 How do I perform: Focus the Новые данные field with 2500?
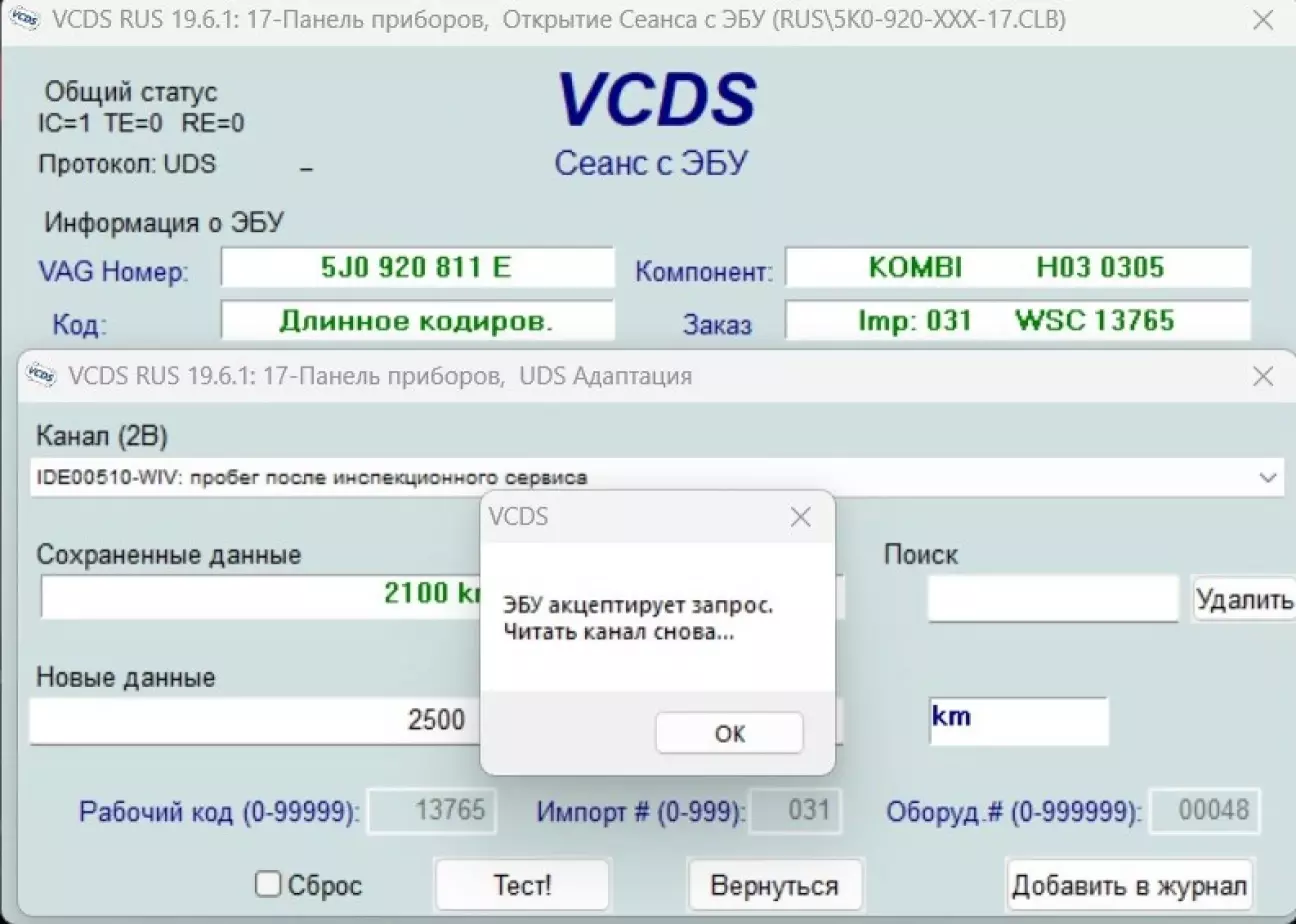255,720
